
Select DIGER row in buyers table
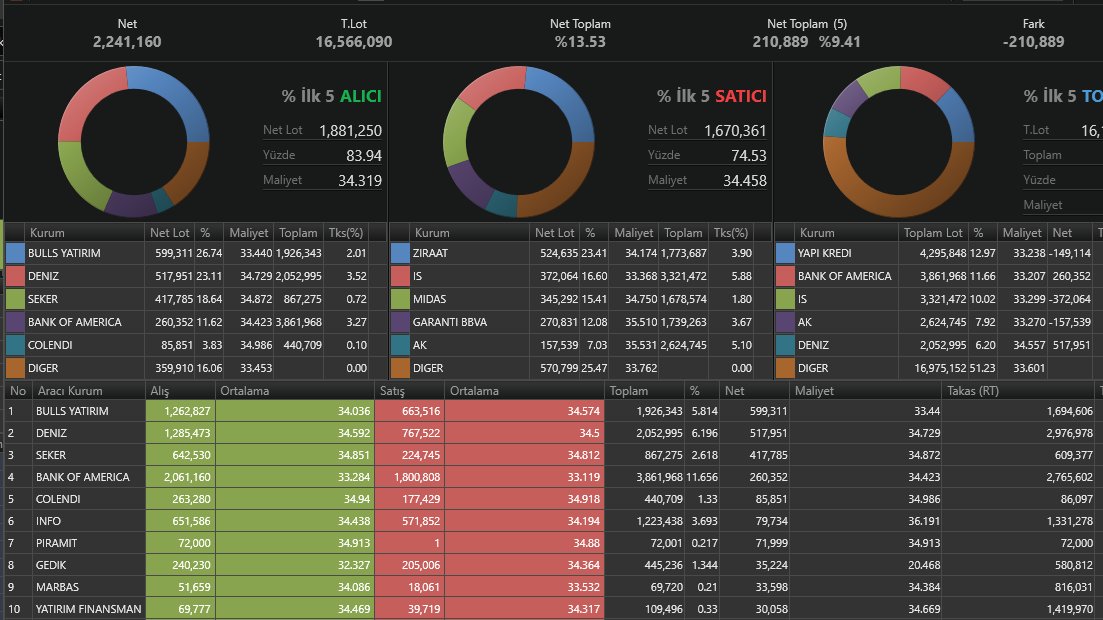[196, 368]
